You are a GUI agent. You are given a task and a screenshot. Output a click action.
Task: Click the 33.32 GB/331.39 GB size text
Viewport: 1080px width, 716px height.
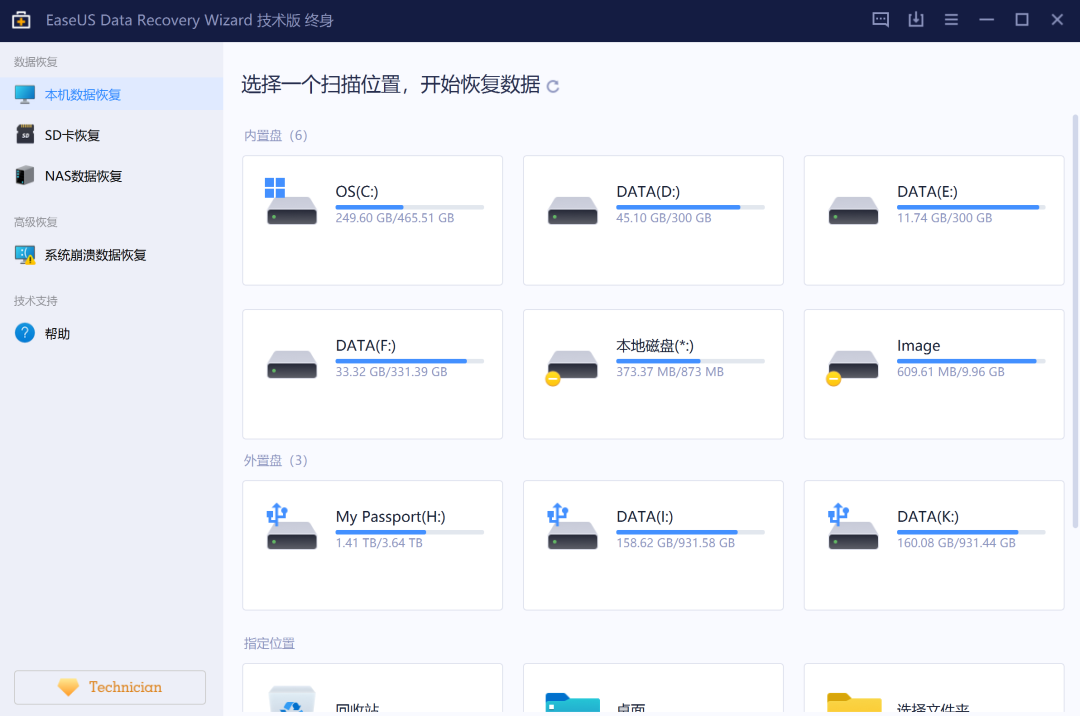[391, 372]
